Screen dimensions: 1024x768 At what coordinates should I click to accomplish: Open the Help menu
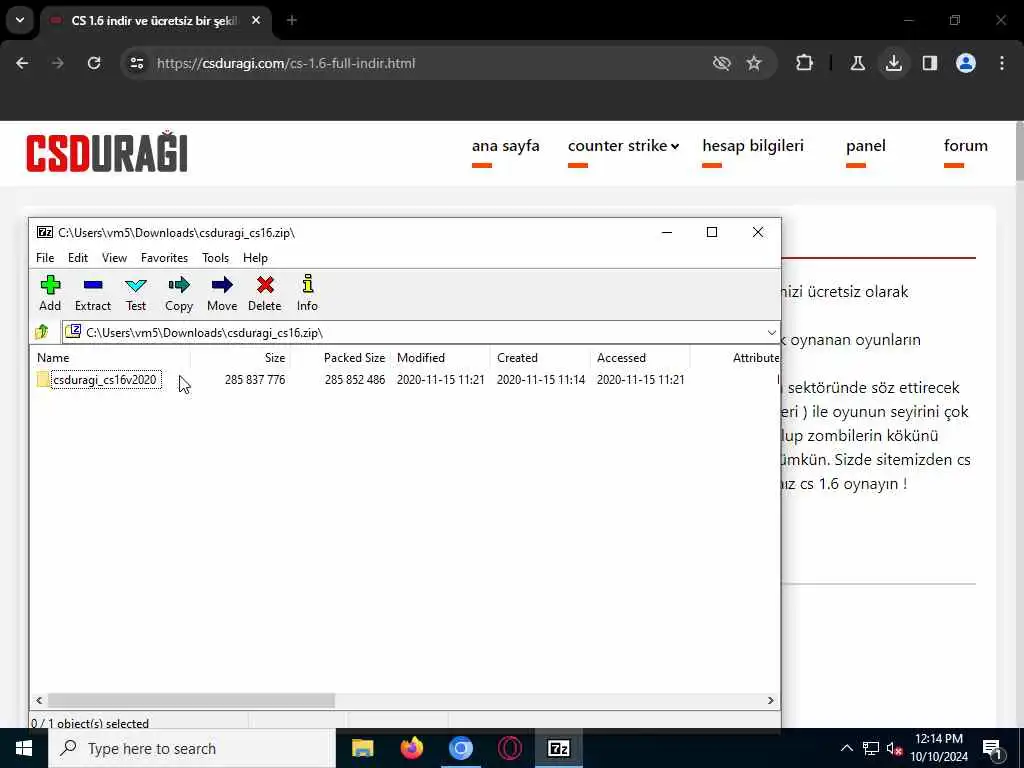(x=255, y=258)
